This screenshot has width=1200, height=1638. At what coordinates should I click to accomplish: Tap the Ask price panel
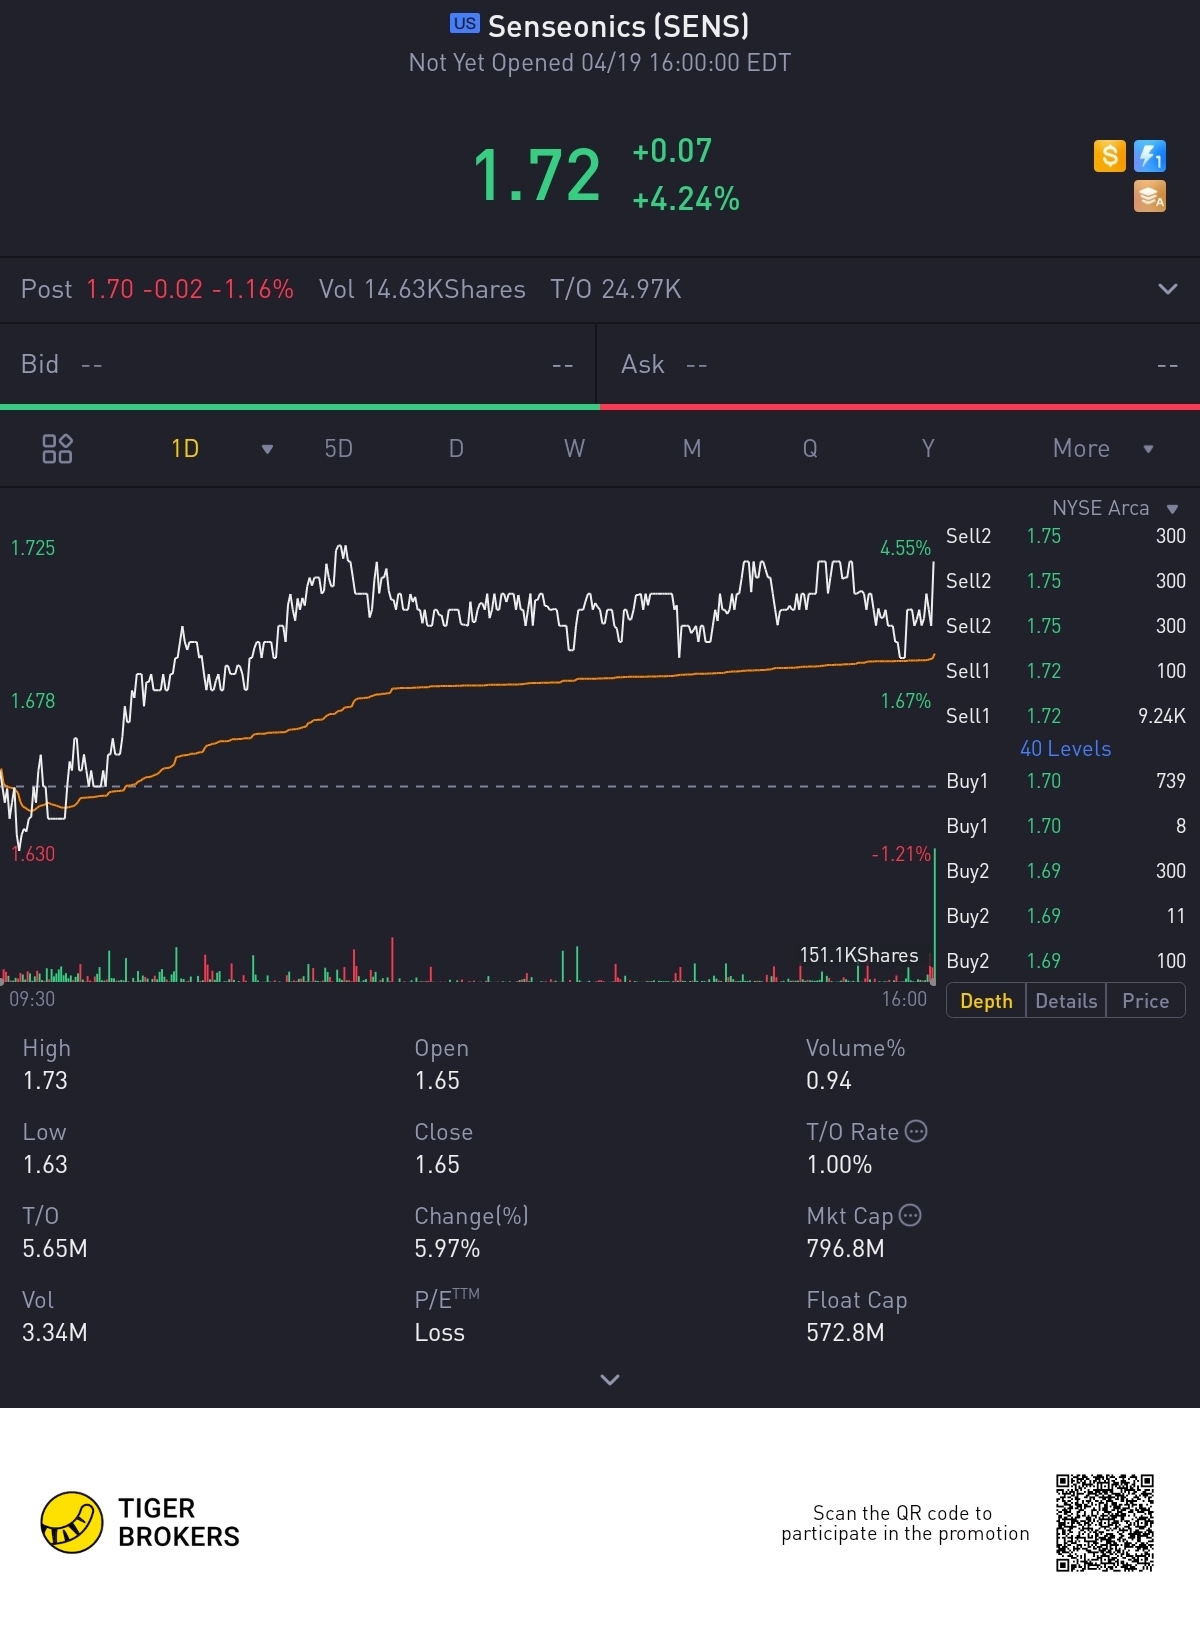click(899, 365)
